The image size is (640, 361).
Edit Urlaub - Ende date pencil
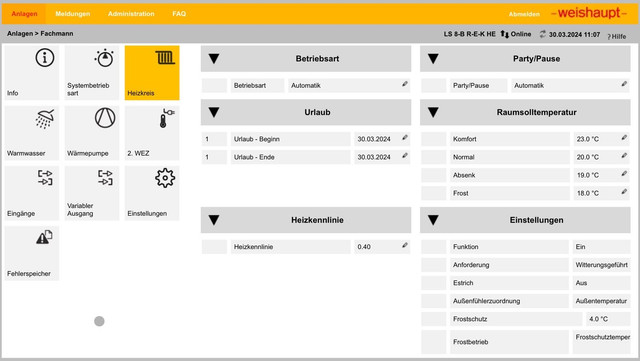[404, 156]
